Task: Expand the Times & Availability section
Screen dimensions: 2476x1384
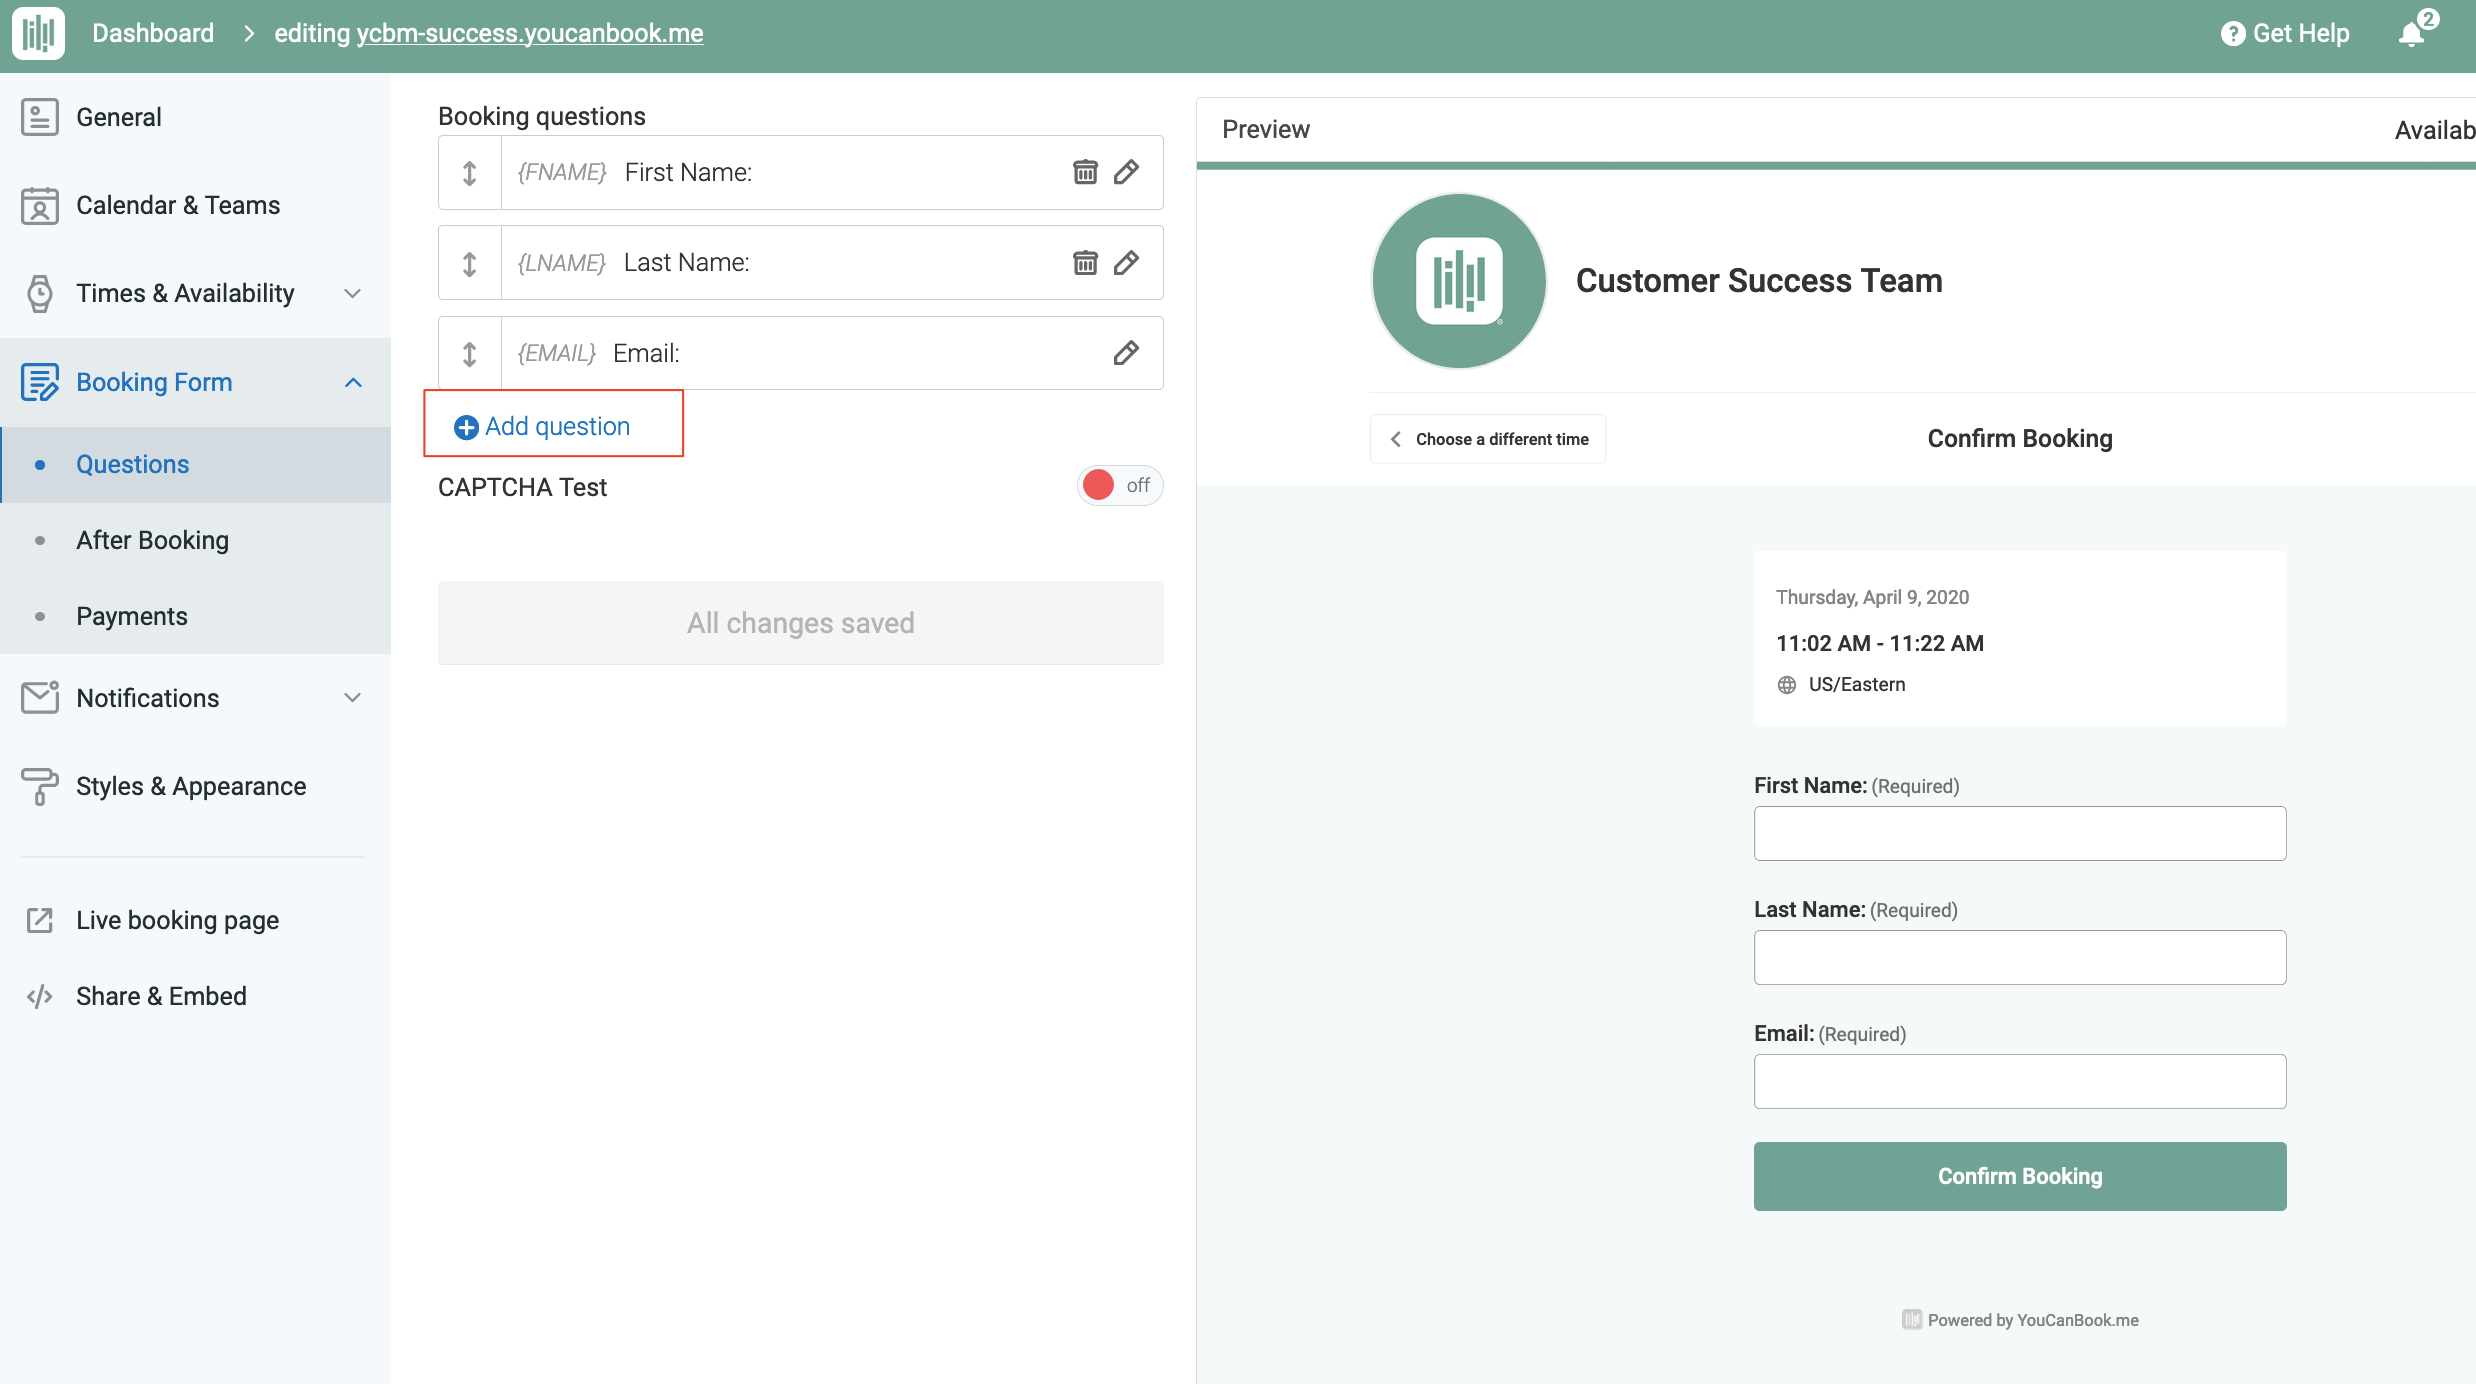Action: 352,293
